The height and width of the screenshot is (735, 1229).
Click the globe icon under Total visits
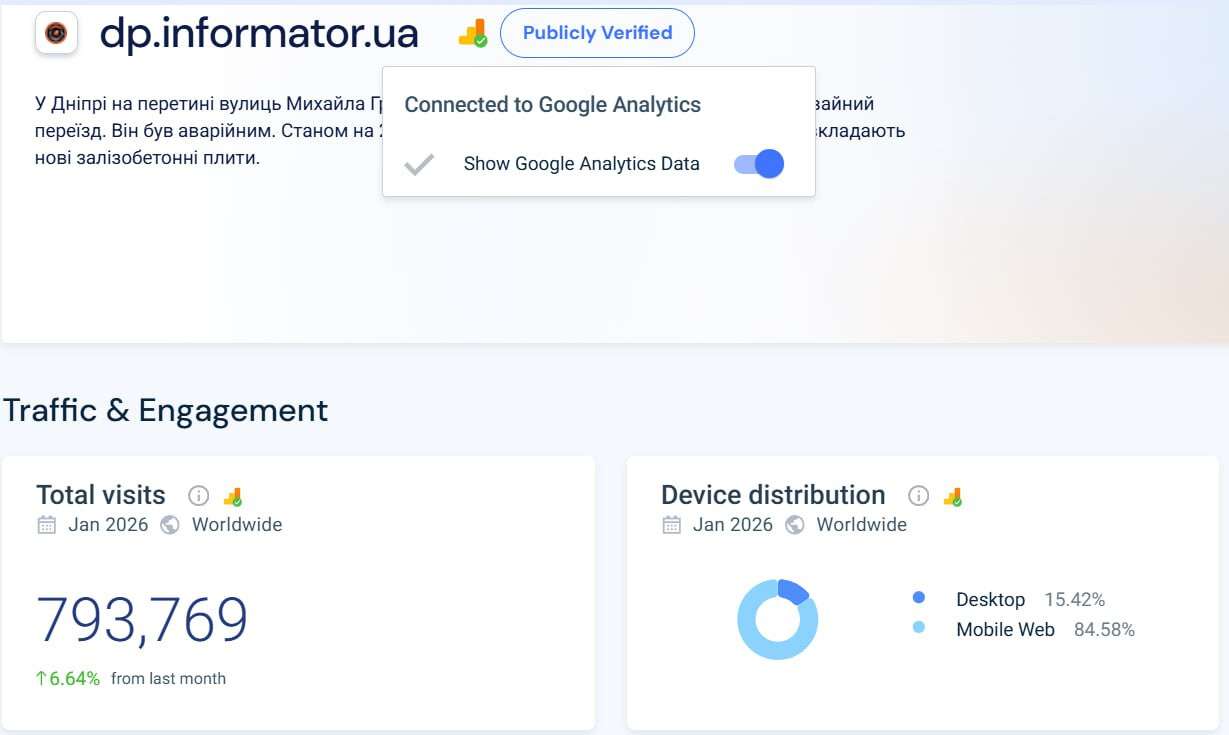click(170, 525)
